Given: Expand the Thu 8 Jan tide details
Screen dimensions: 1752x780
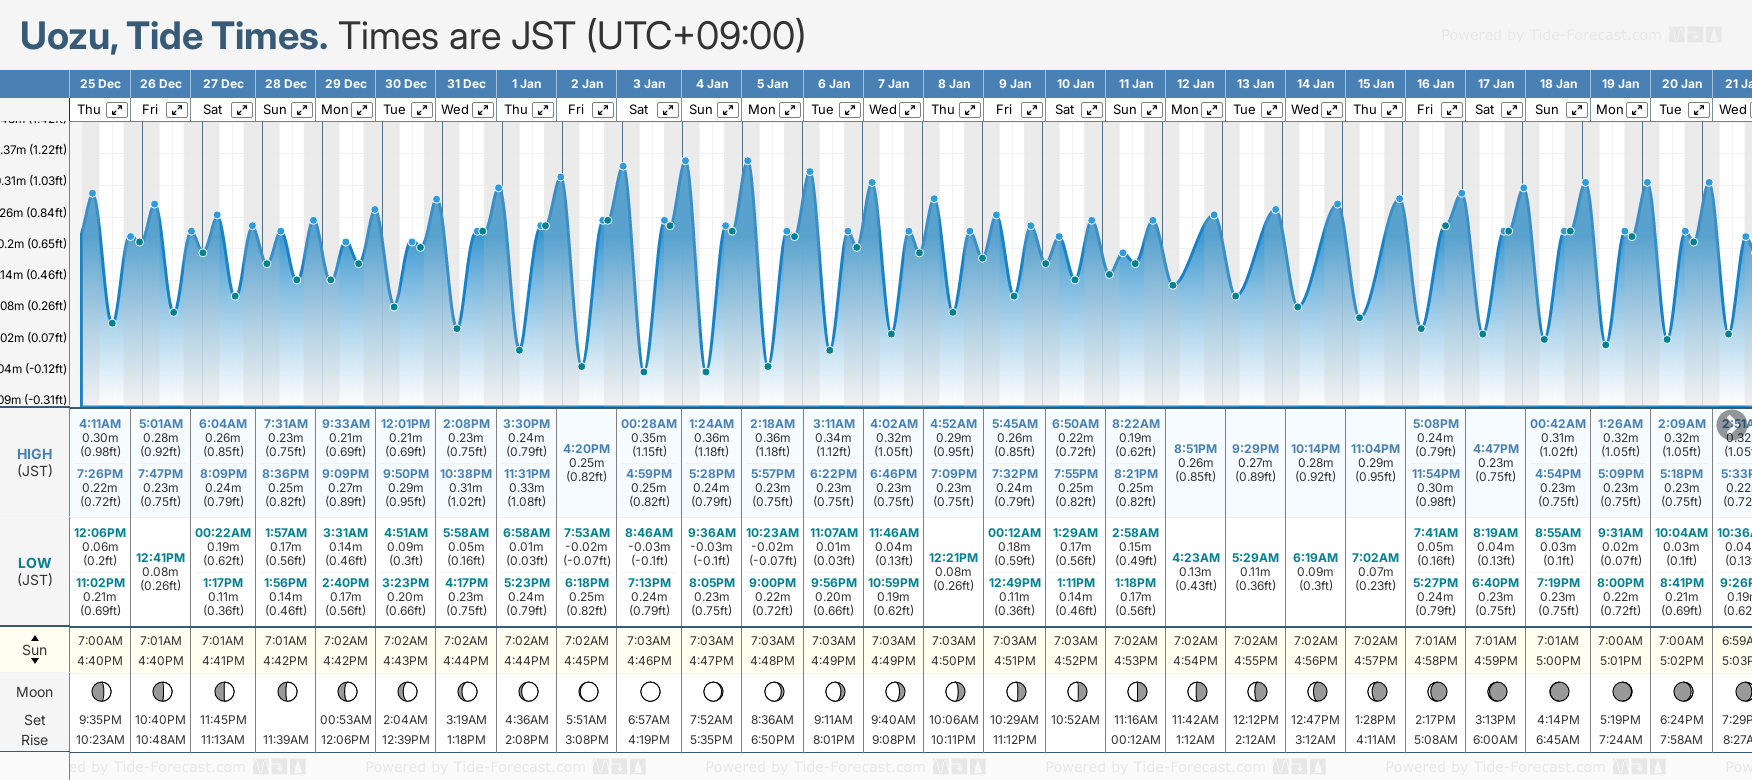Looking at the screenshot, I should pyautogui.click(x=970, y=110).
